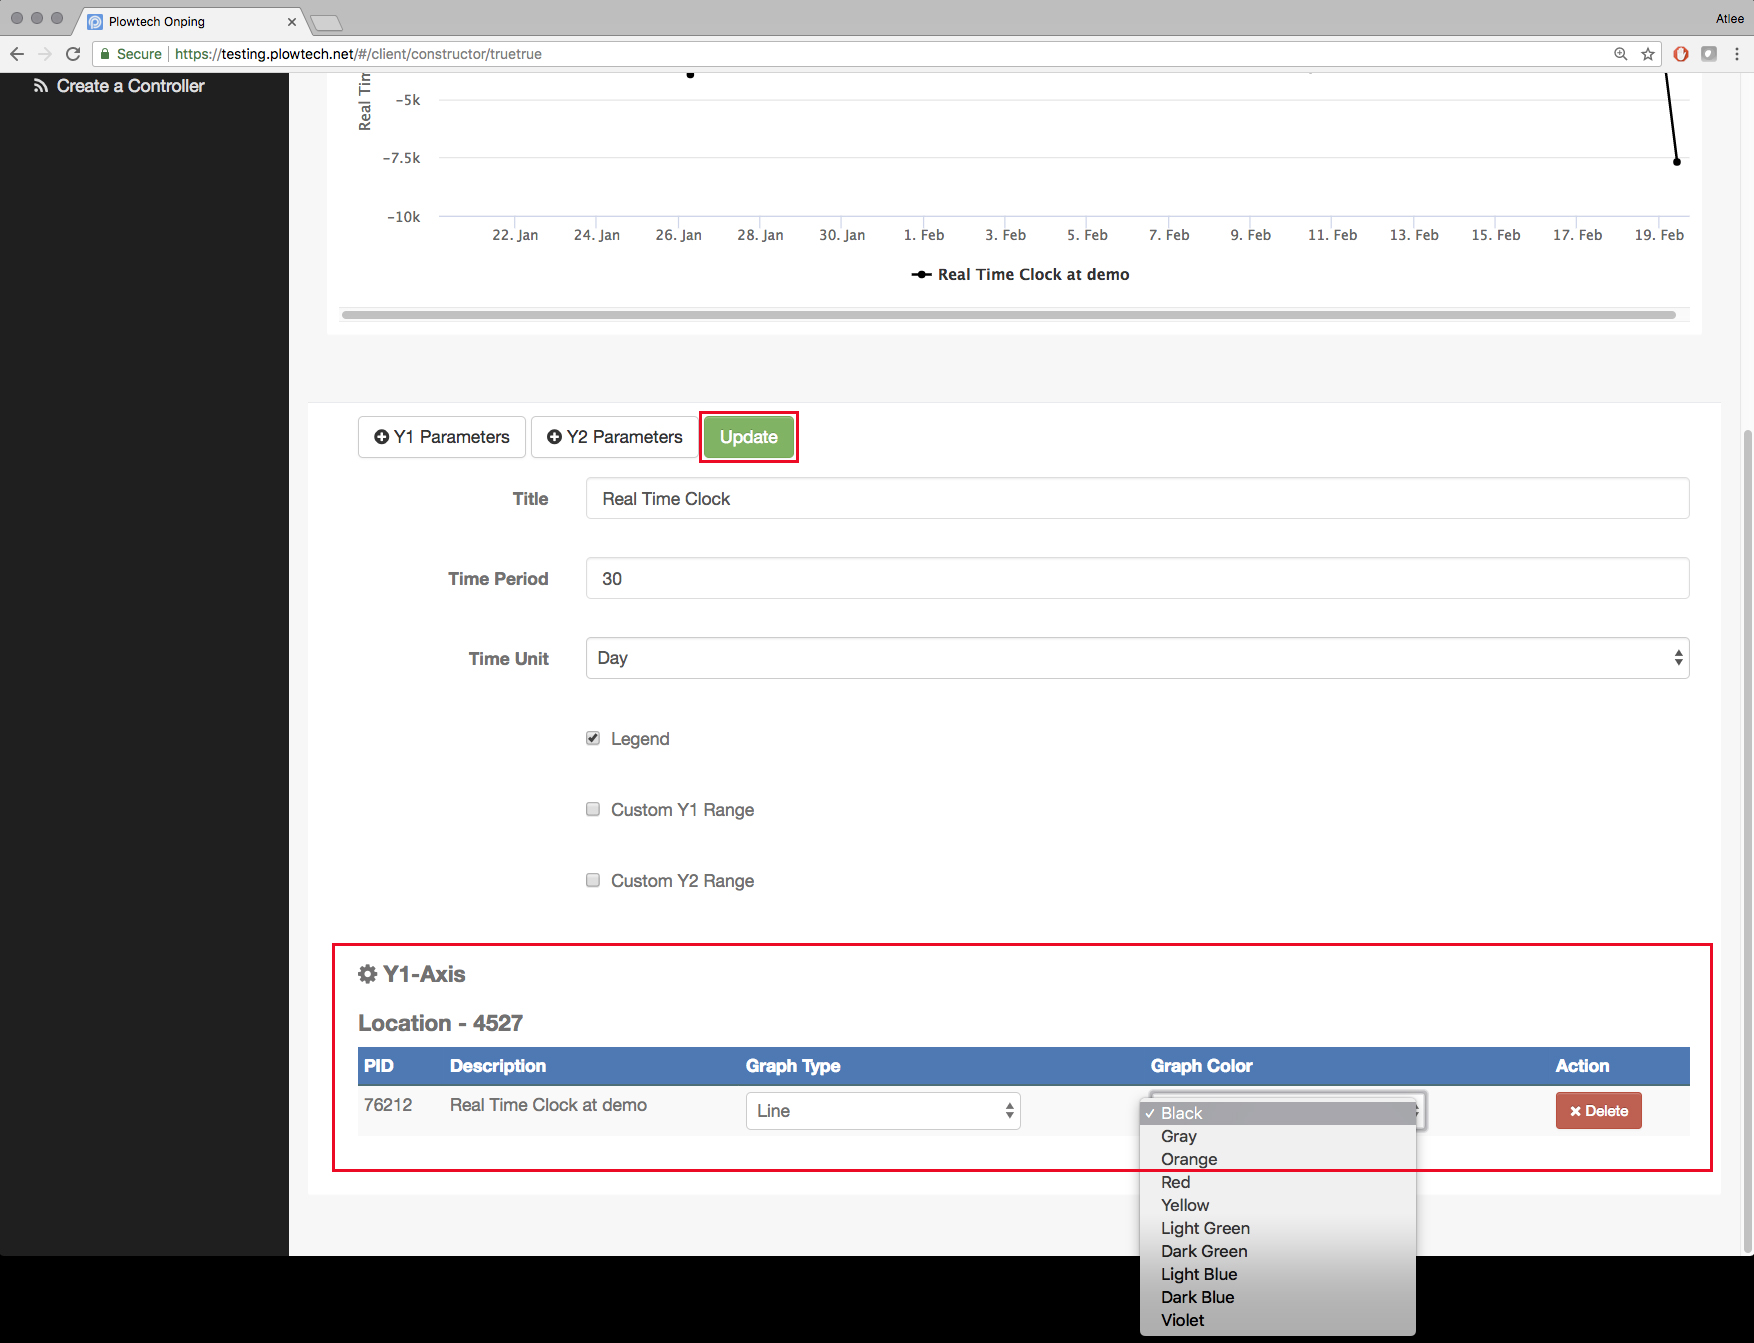
Task: Open the Chrome three-dot menu
Action: tap(1737, 54)
